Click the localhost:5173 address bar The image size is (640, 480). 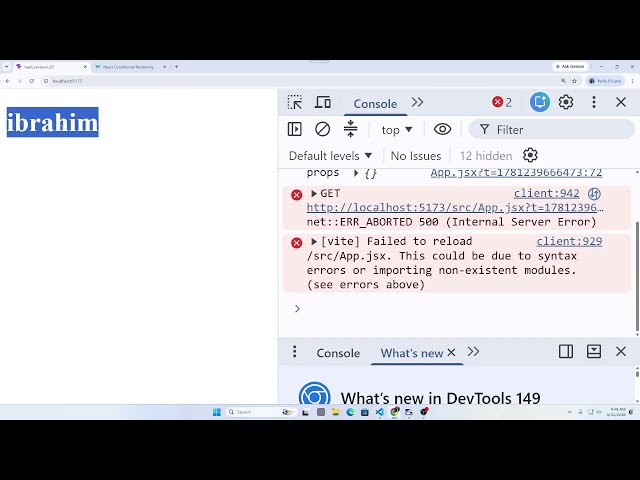pos(300,81)
